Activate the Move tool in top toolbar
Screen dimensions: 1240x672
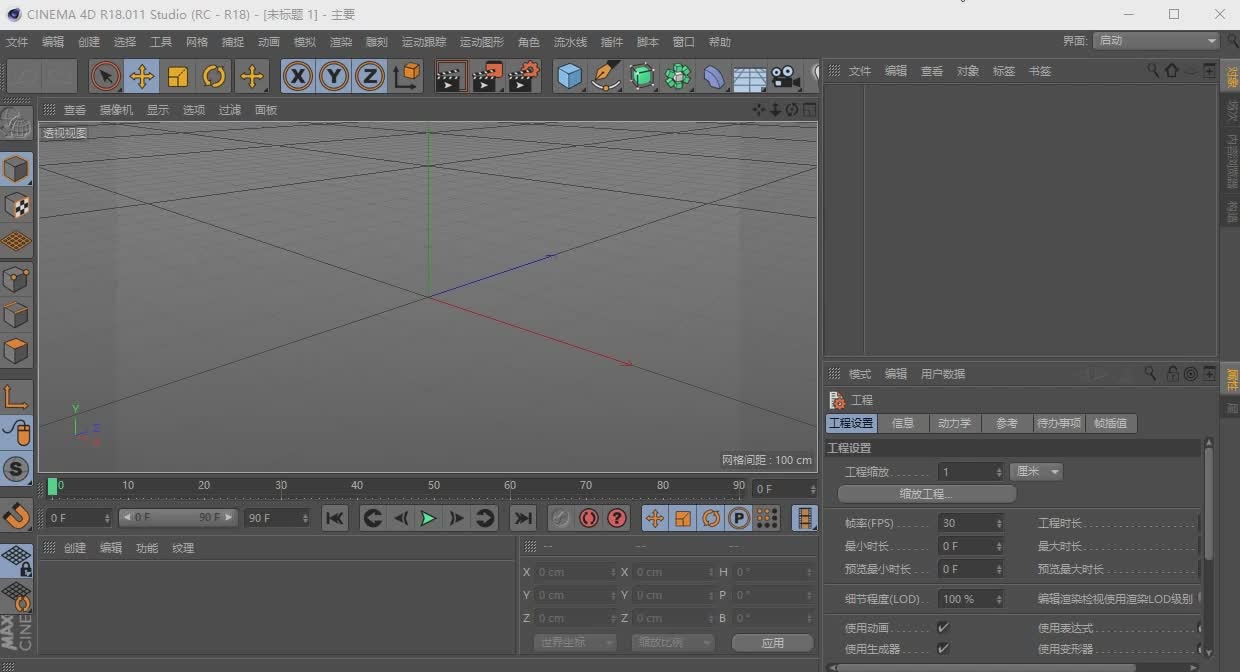point(142,76)
